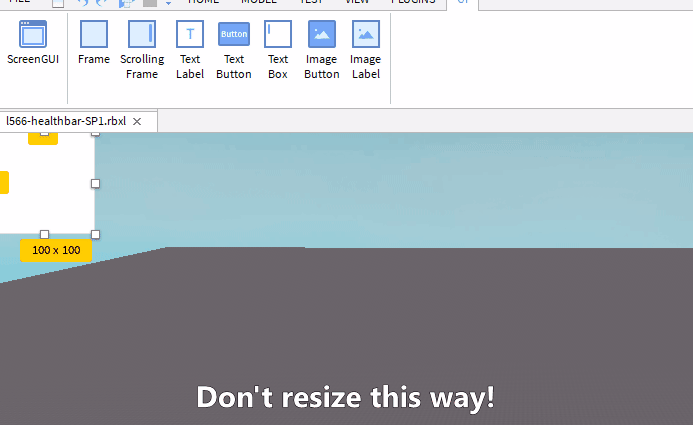Insert a Text Box

278,49
